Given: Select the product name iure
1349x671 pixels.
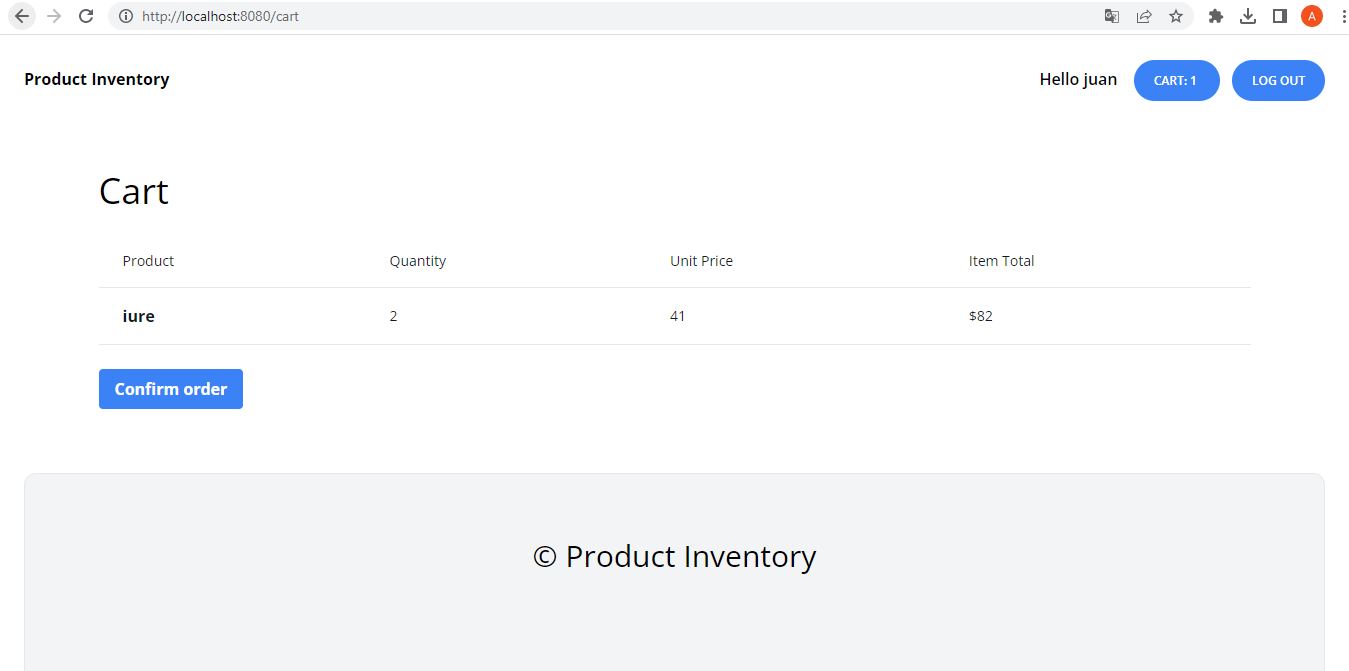Looking at the screenshot, I should (x=137, y=316).
